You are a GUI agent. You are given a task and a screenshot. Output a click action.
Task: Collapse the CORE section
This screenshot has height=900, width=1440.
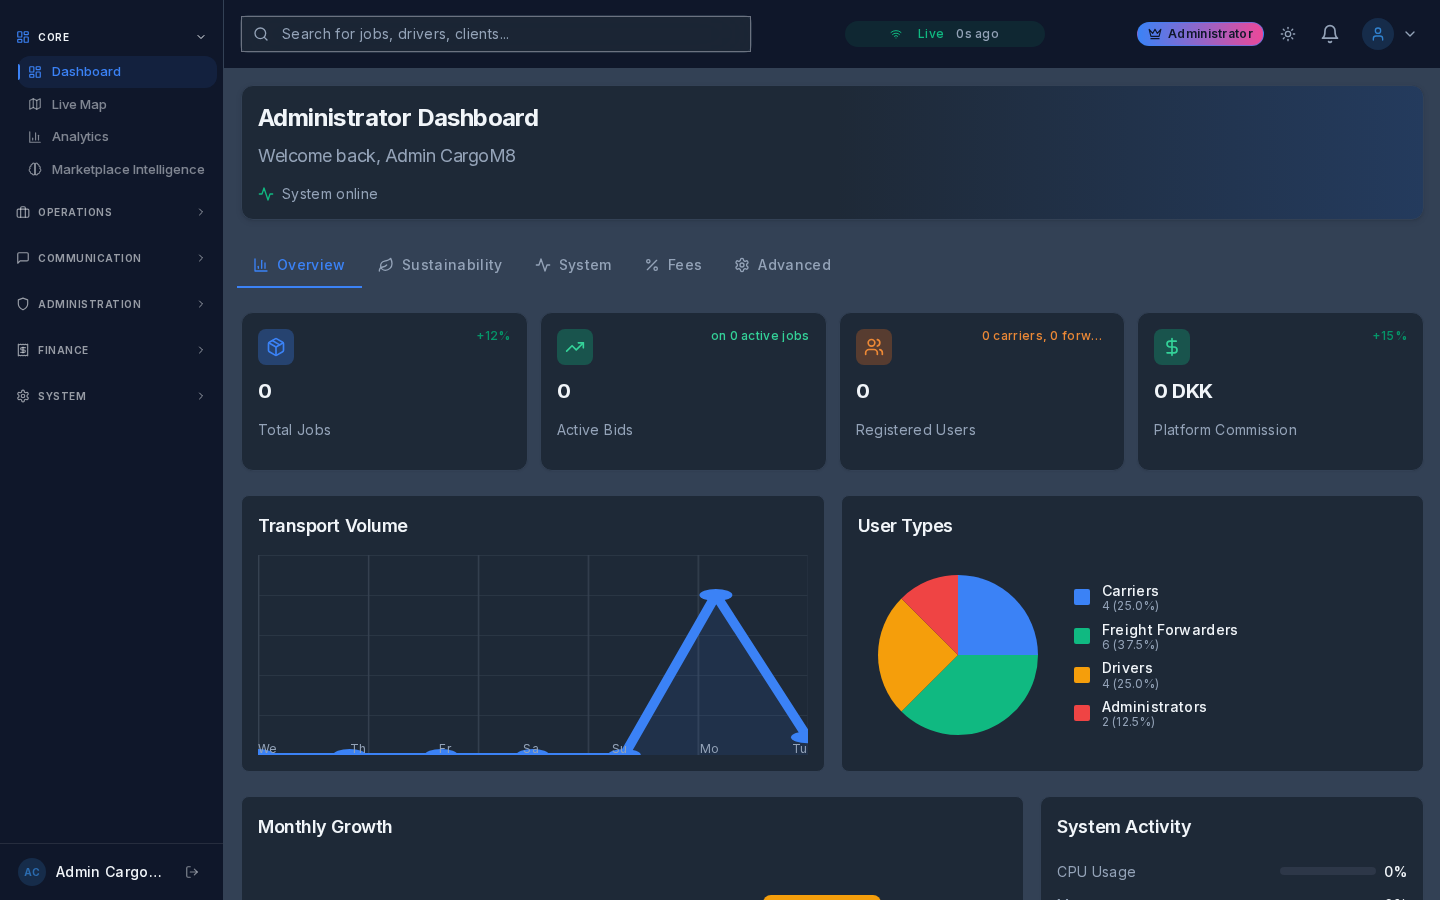(x=201, y=37)
